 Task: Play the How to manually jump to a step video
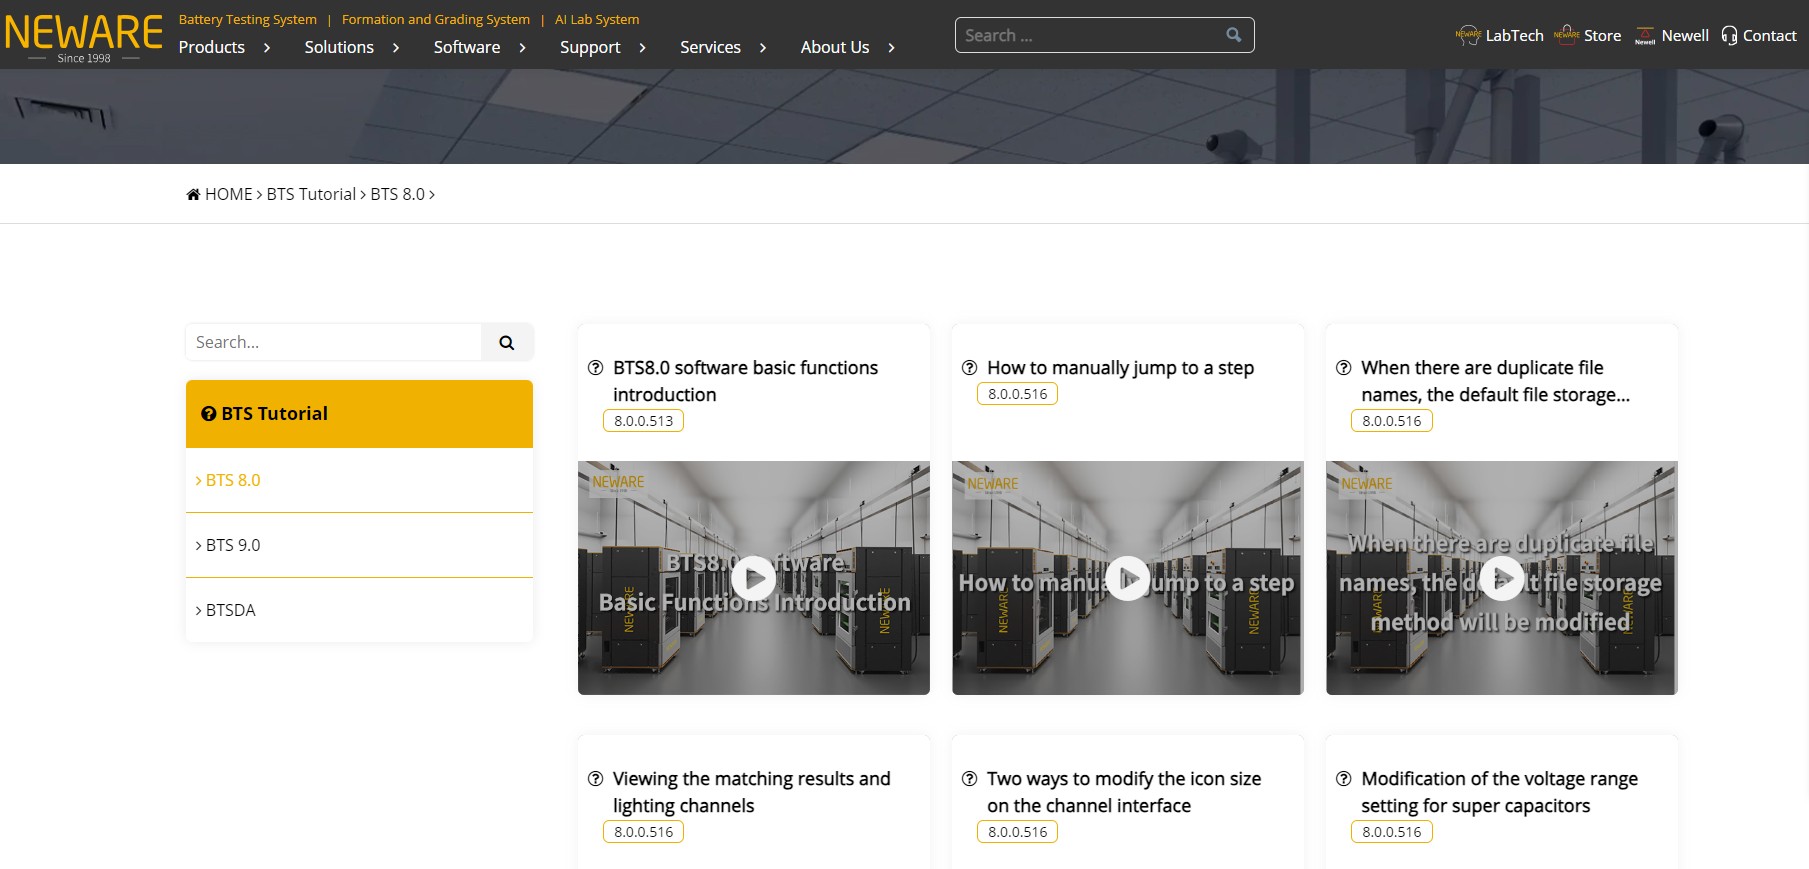pyautogui.click(x=1128, y=578)
